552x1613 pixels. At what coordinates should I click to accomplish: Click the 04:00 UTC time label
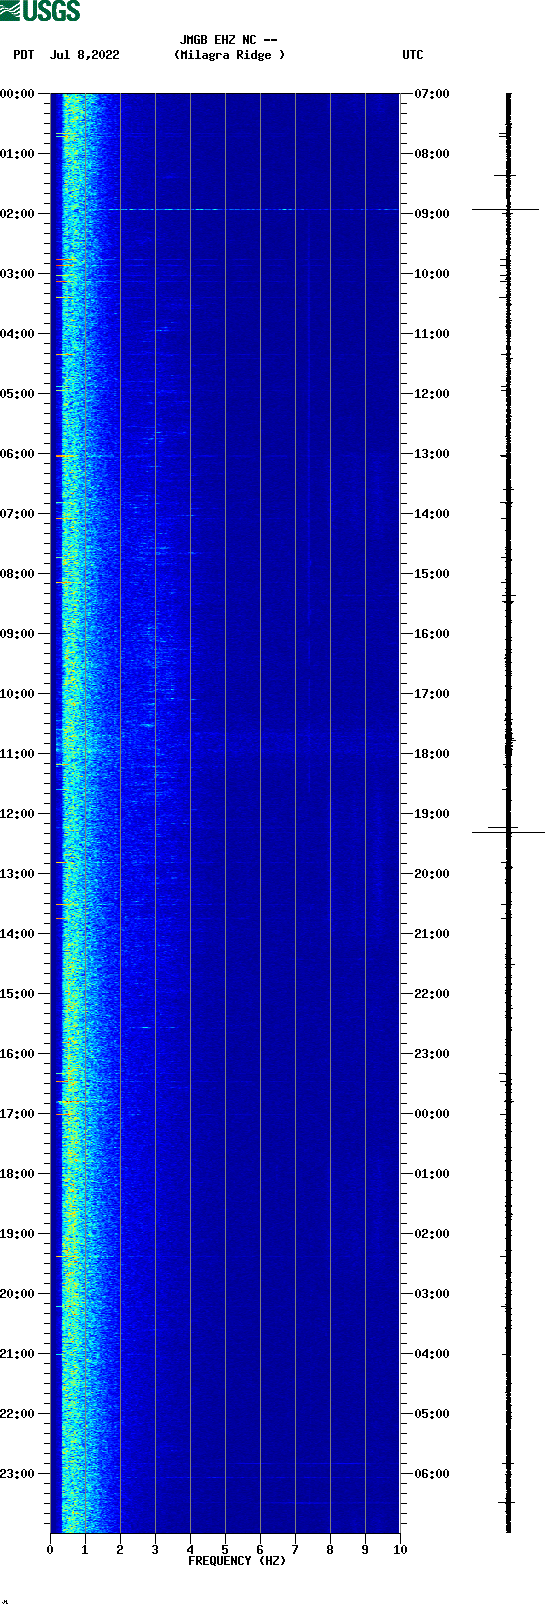[432, 1354]
